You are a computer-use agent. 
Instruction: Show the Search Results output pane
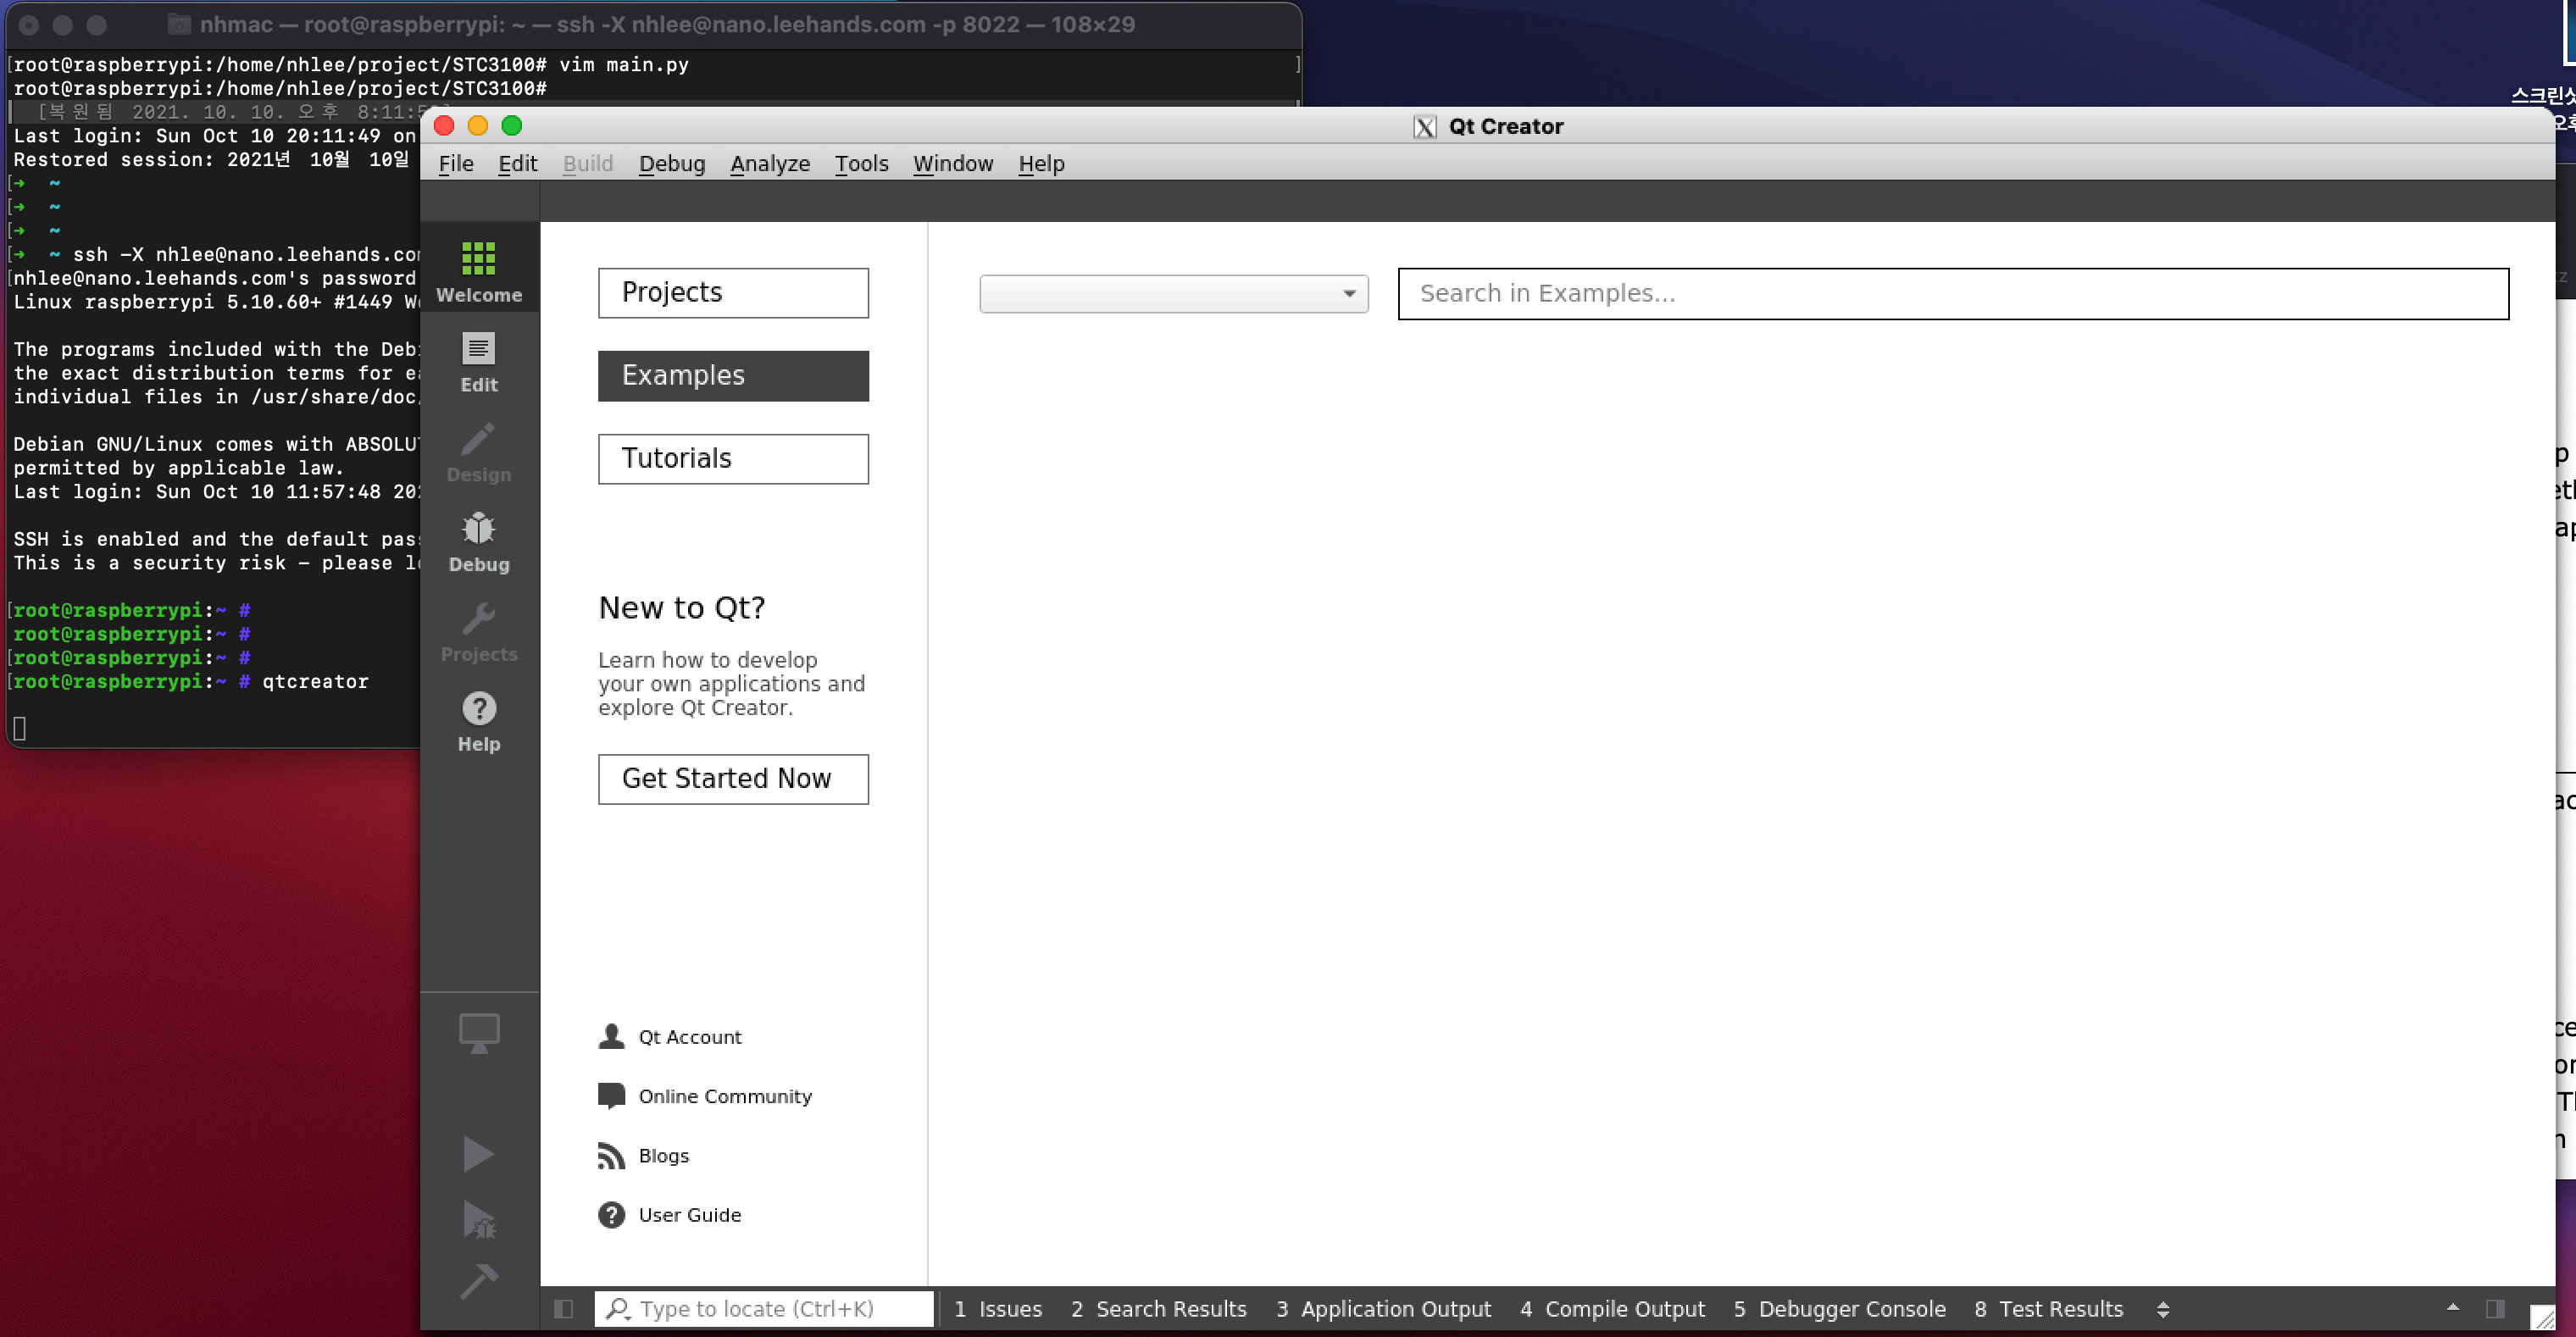pyautogui.click(x=1159, y=1309)
